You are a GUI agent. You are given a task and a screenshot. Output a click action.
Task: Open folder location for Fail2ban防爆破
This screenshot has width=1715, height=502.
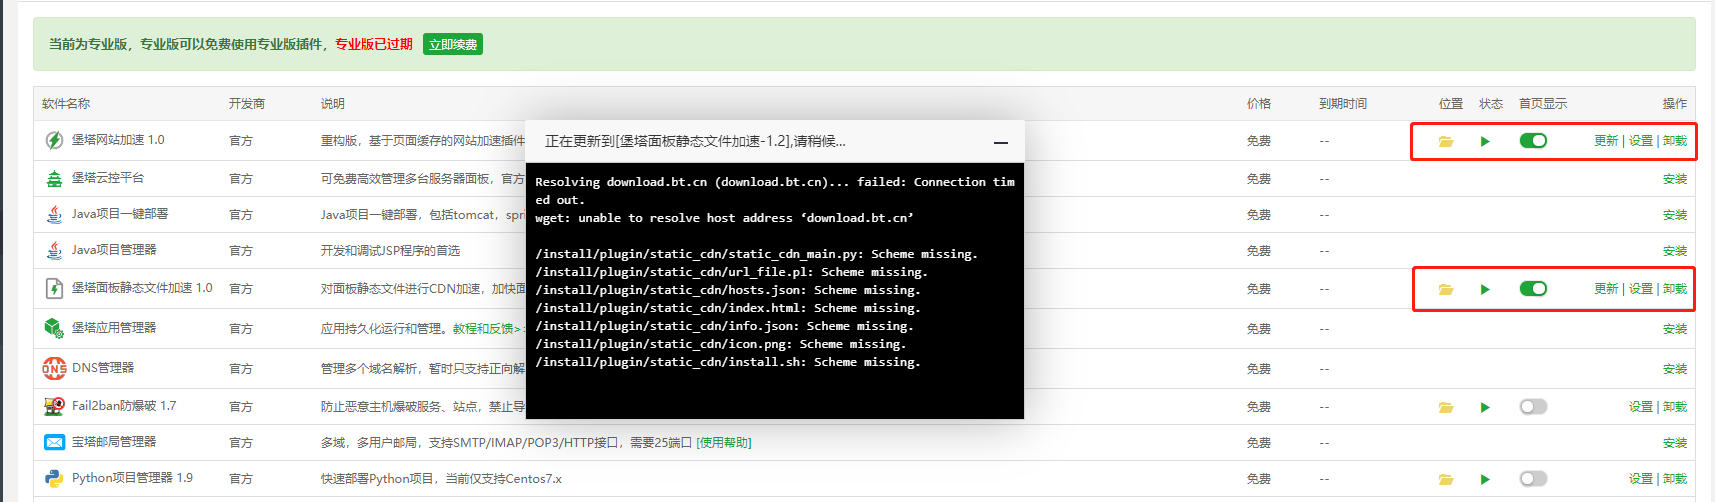click(1445, 407)
